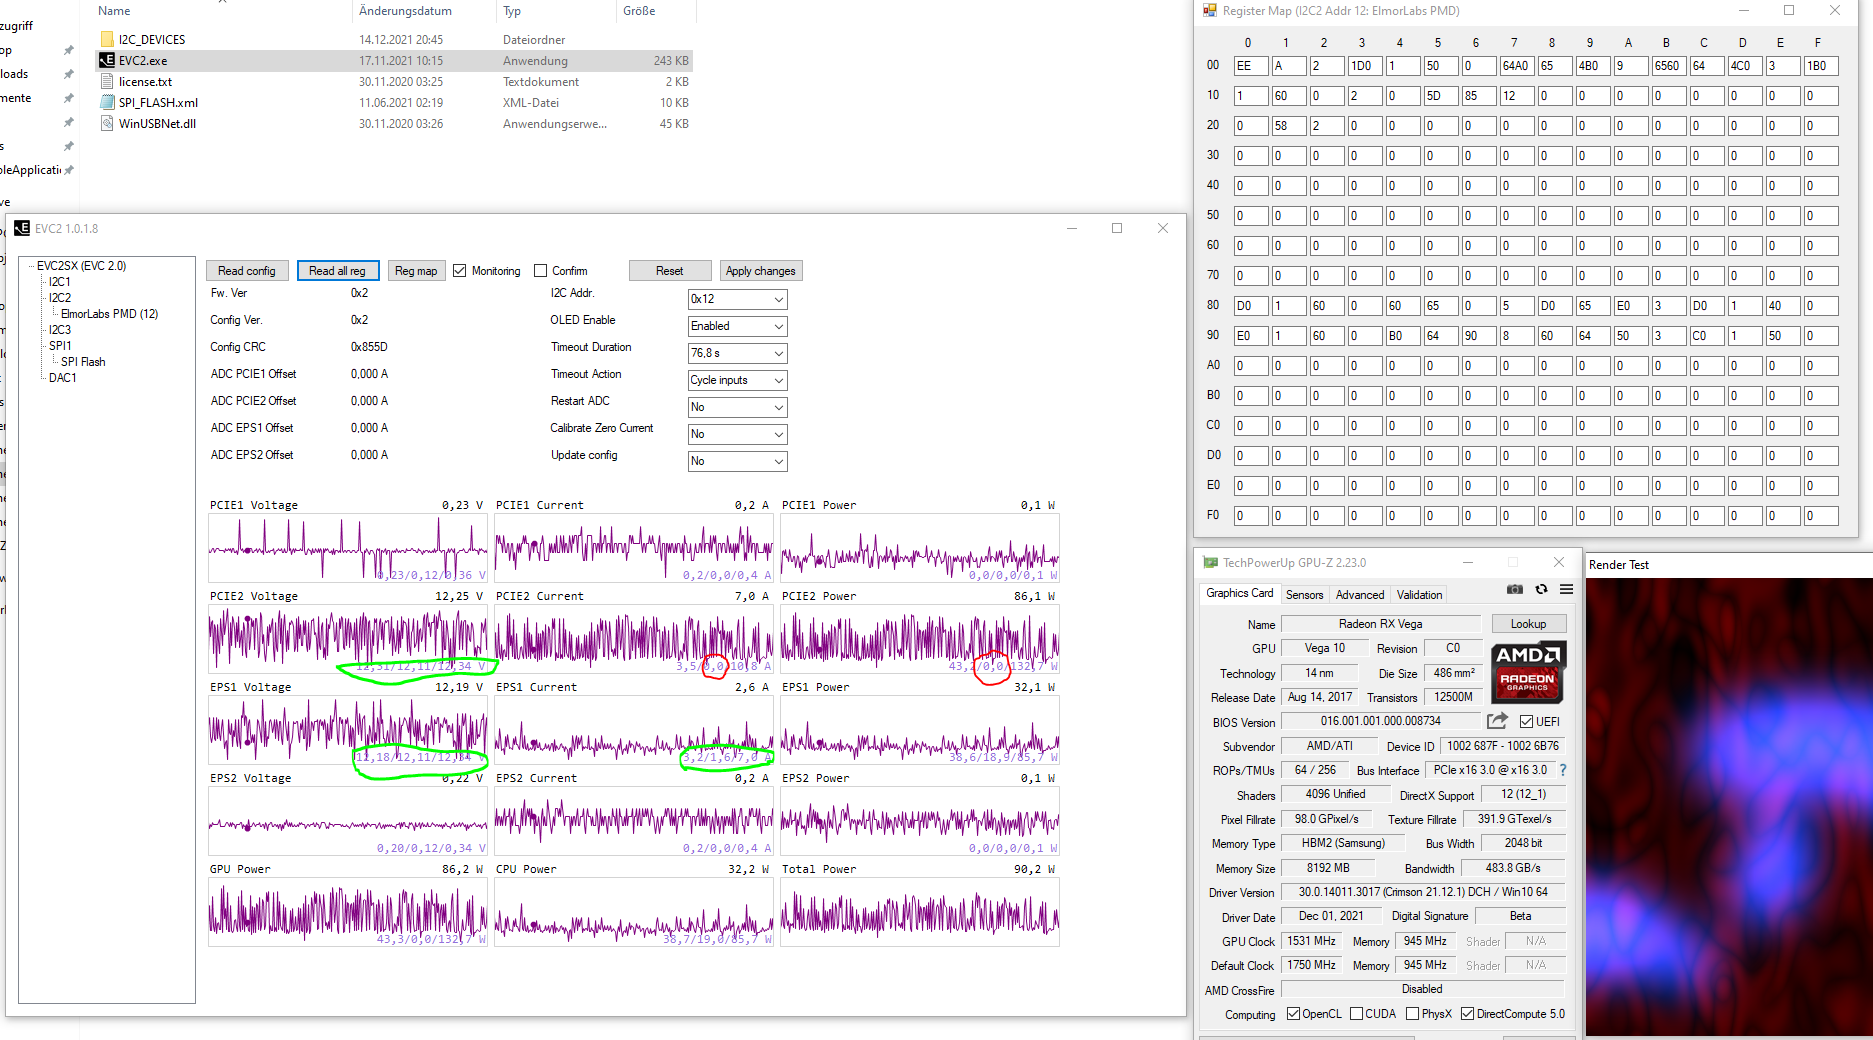1873x1040 pixels.
Task: Select the I2C_DEVICES folder icon
Action: coord(107,40)
